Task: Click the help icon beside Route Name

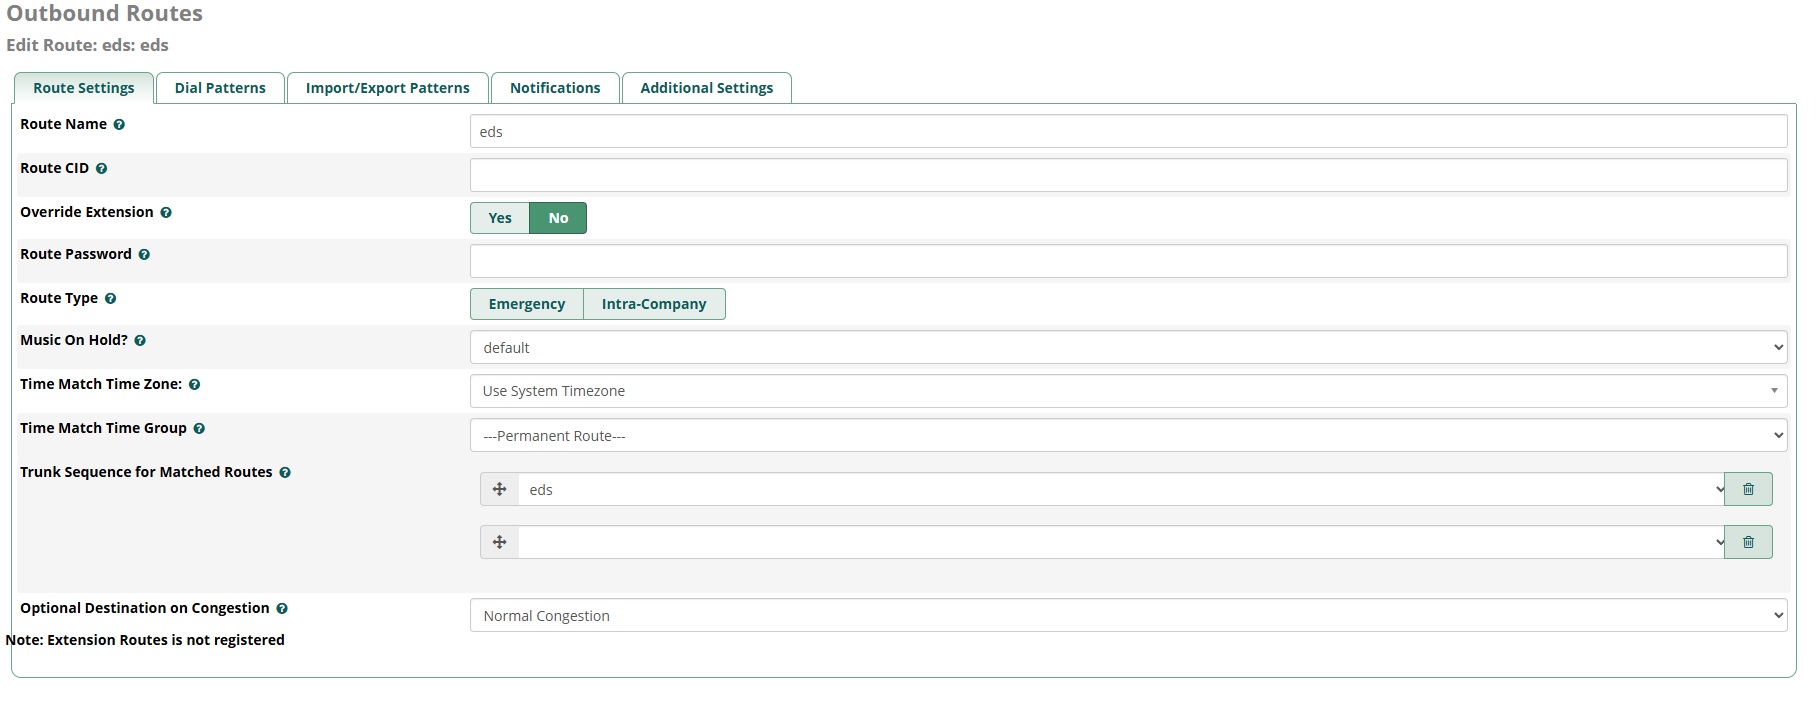Action: click(119, 125)
